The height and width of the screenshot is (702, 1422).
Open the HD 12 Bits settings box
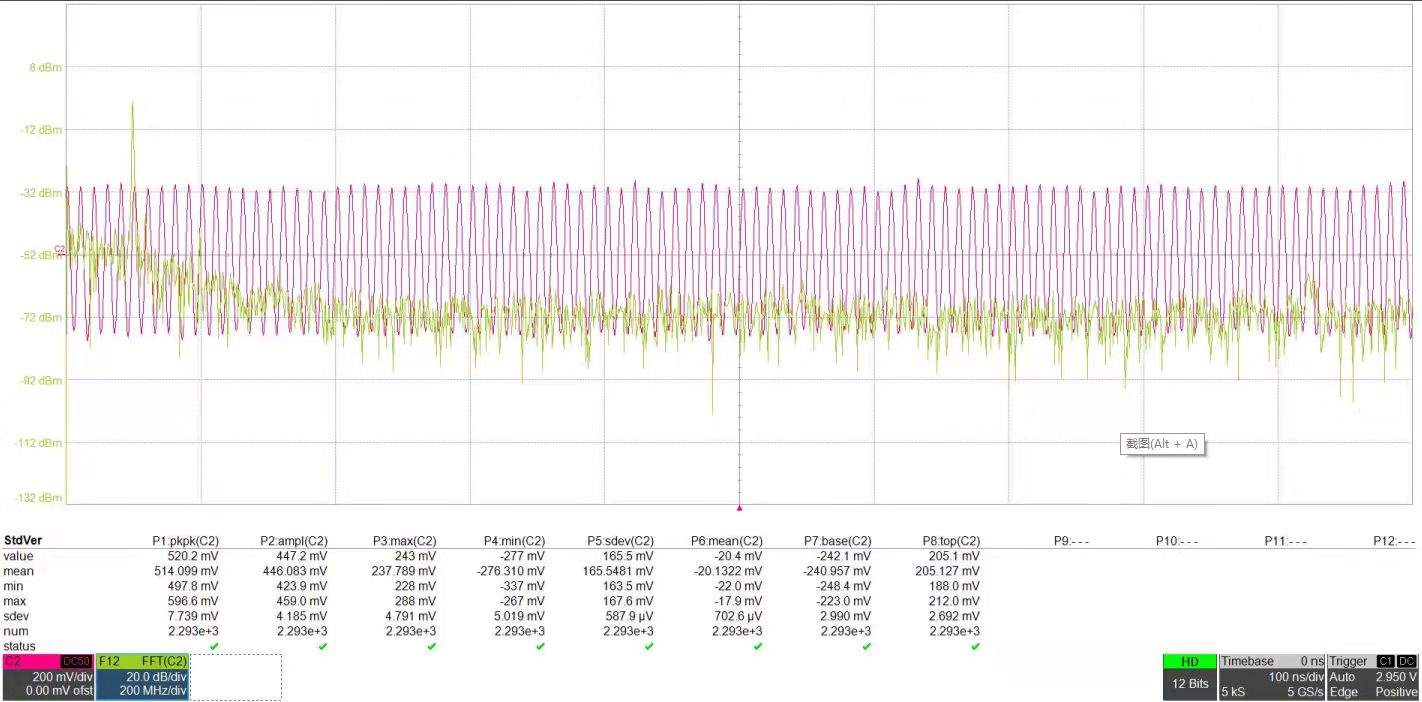[x=1189, y=677]
